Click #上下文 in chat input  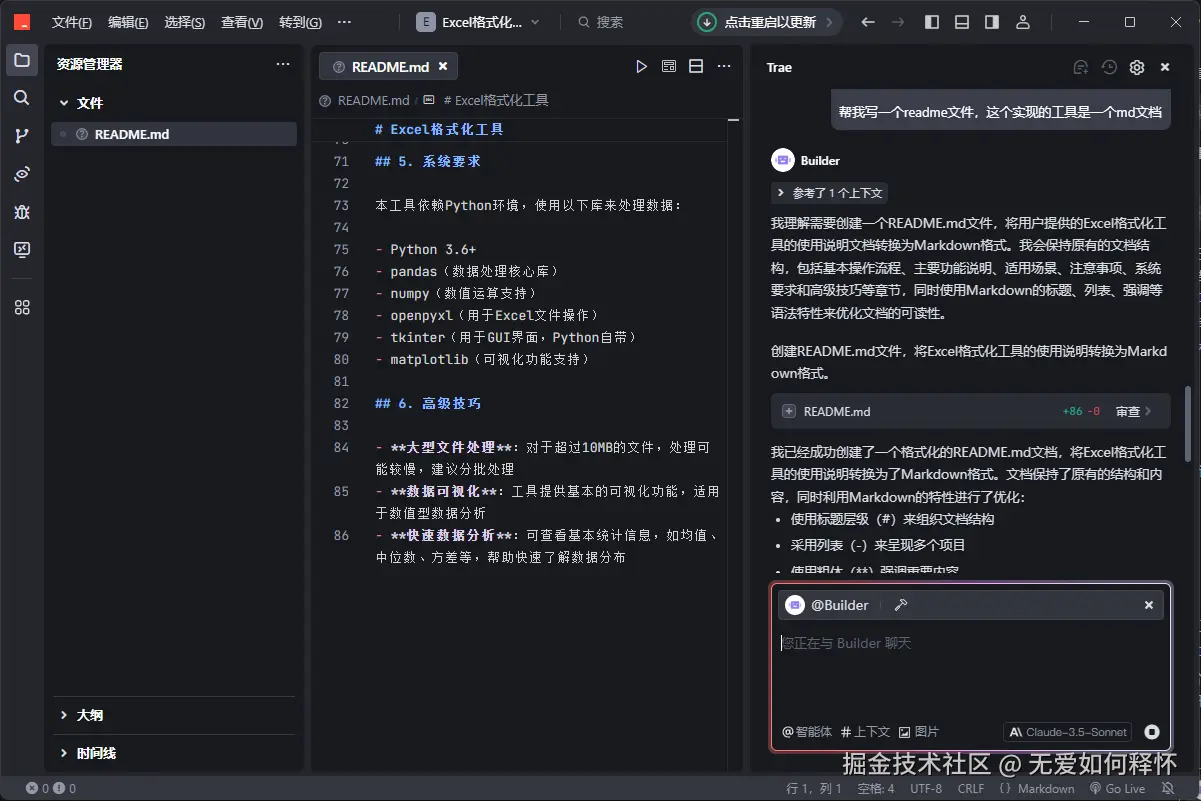[x=865, y=732]
